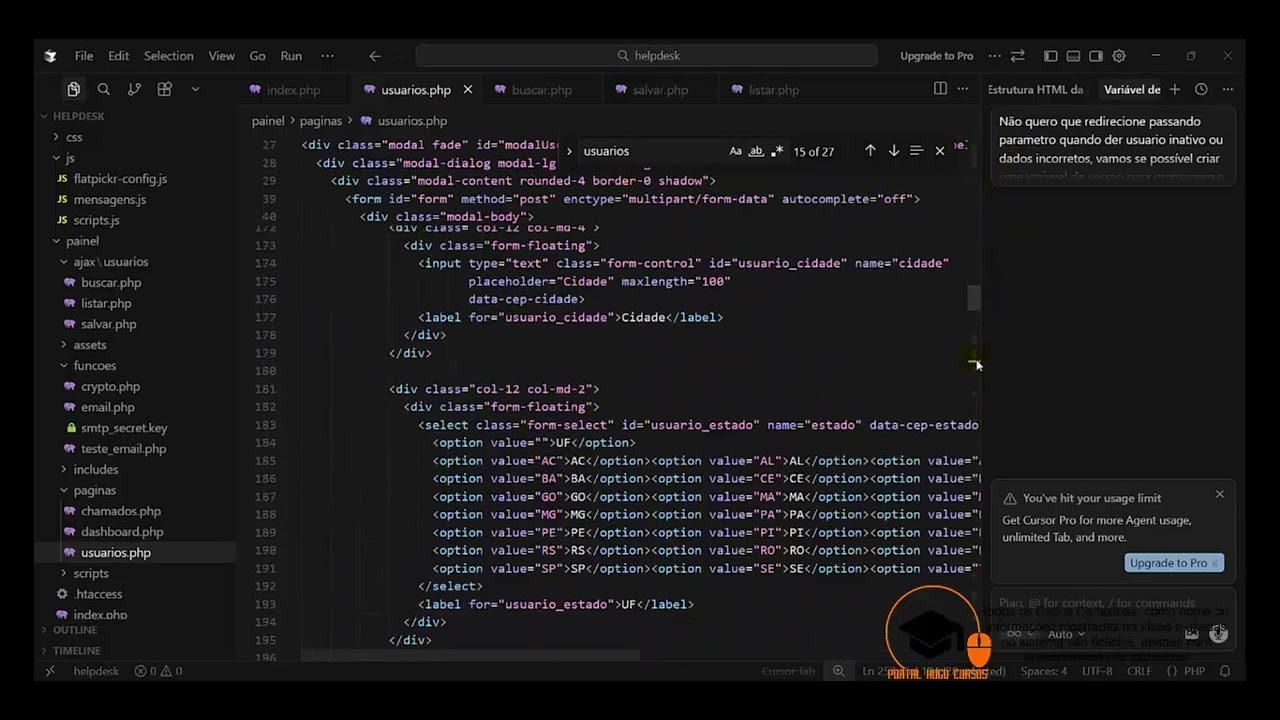The width and height of the screenshot is (1280, 720).
Task: Open the File menu
Action: click(x=84, y=56)
